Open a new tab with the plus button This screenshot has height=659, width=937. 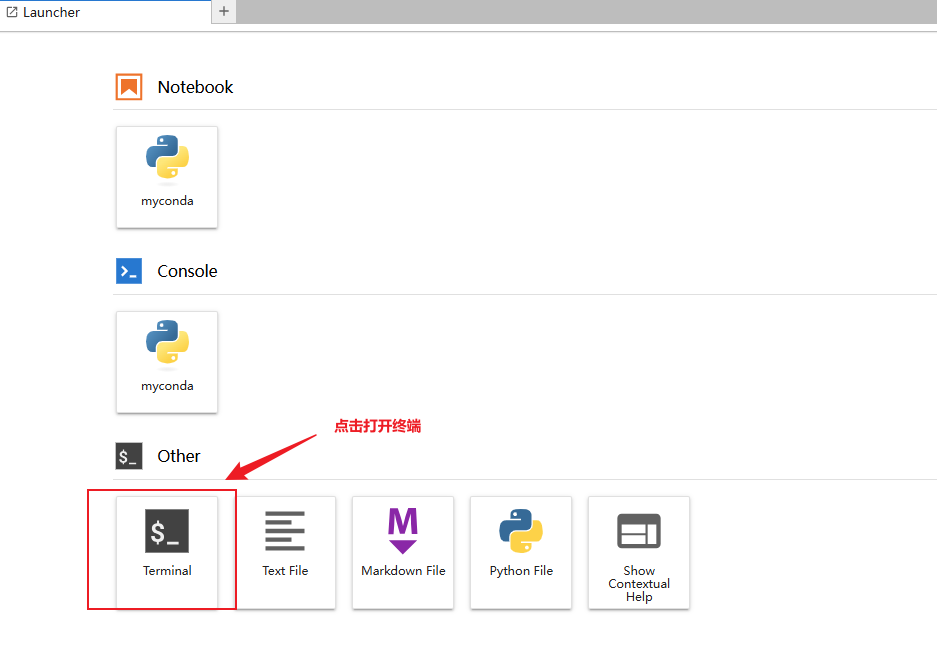tap(224, 12)
